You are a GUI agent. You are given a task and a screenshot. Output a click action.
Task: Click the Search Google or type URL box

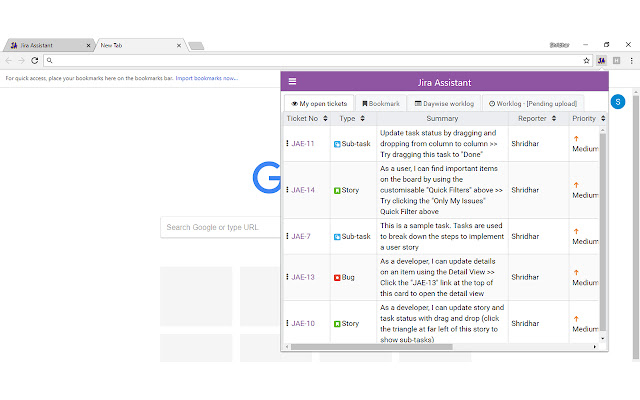[220, 227]
